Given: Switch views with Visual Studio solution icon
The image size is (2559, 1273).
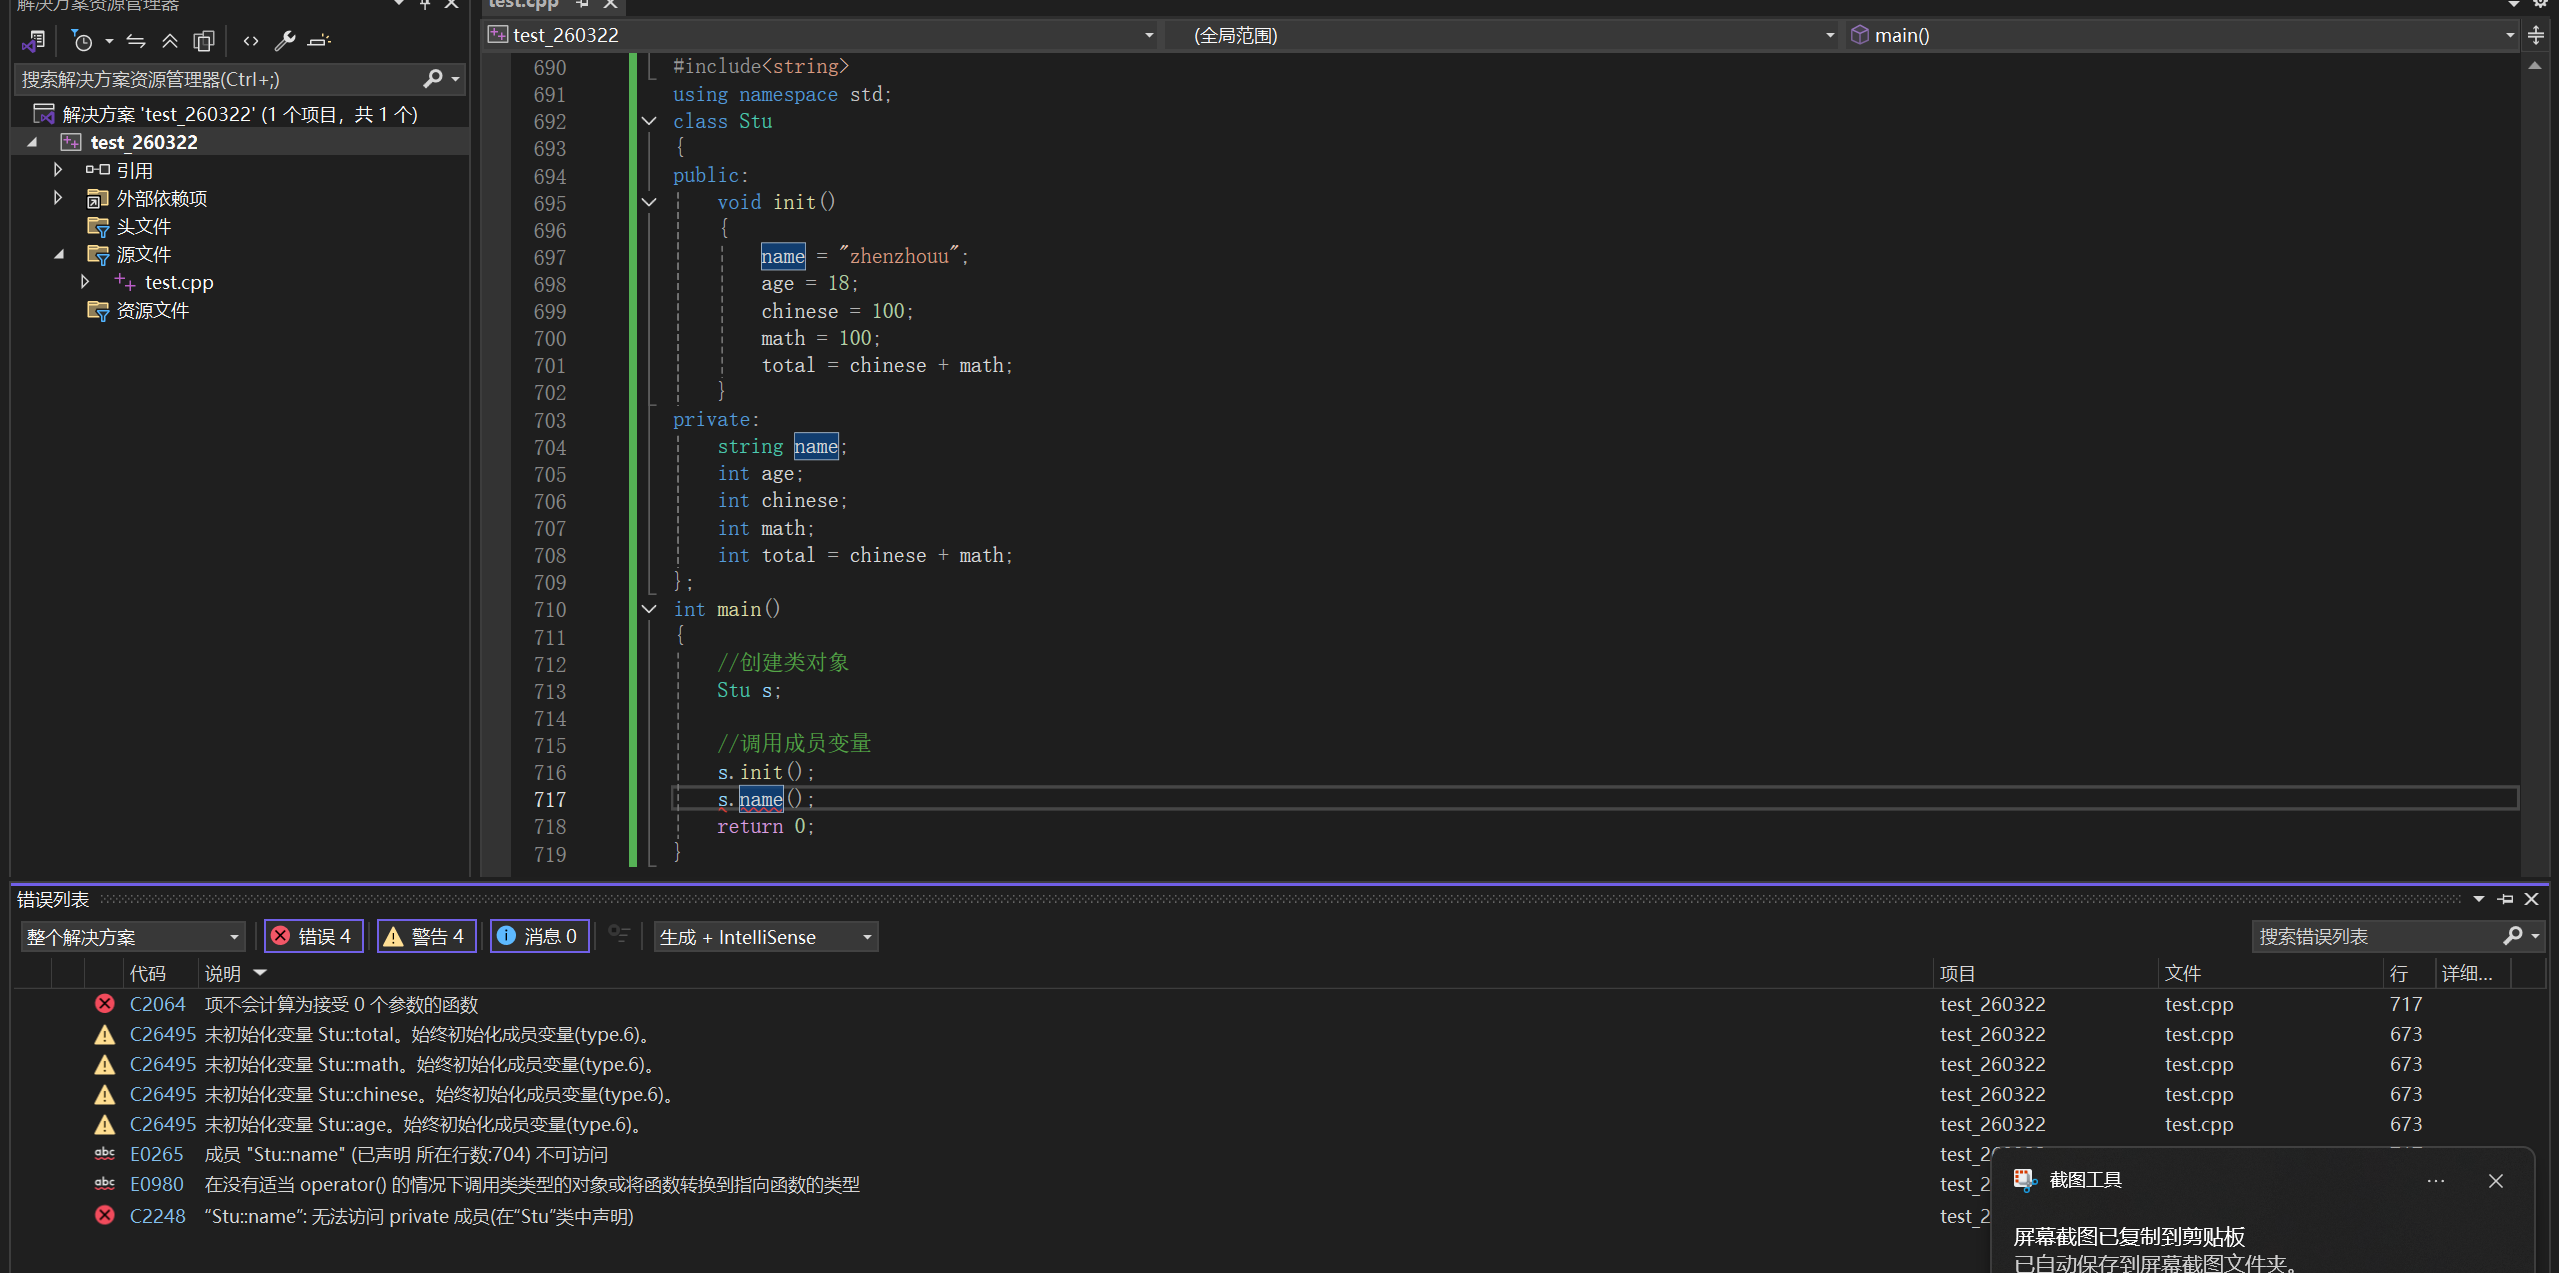Looking at the screenshot, I should [x=34, y=41].
